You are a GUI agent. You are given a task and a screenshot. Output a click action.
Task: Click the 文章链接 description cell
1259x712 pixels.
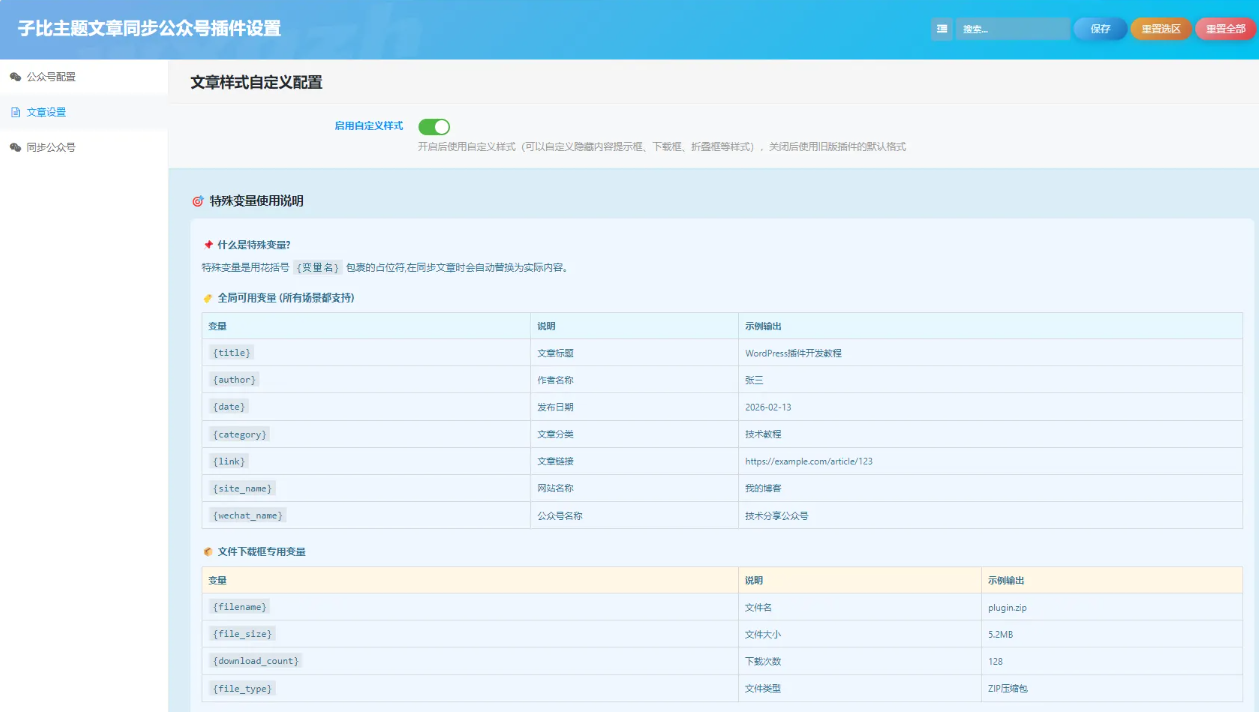click(x=635, y=461)
